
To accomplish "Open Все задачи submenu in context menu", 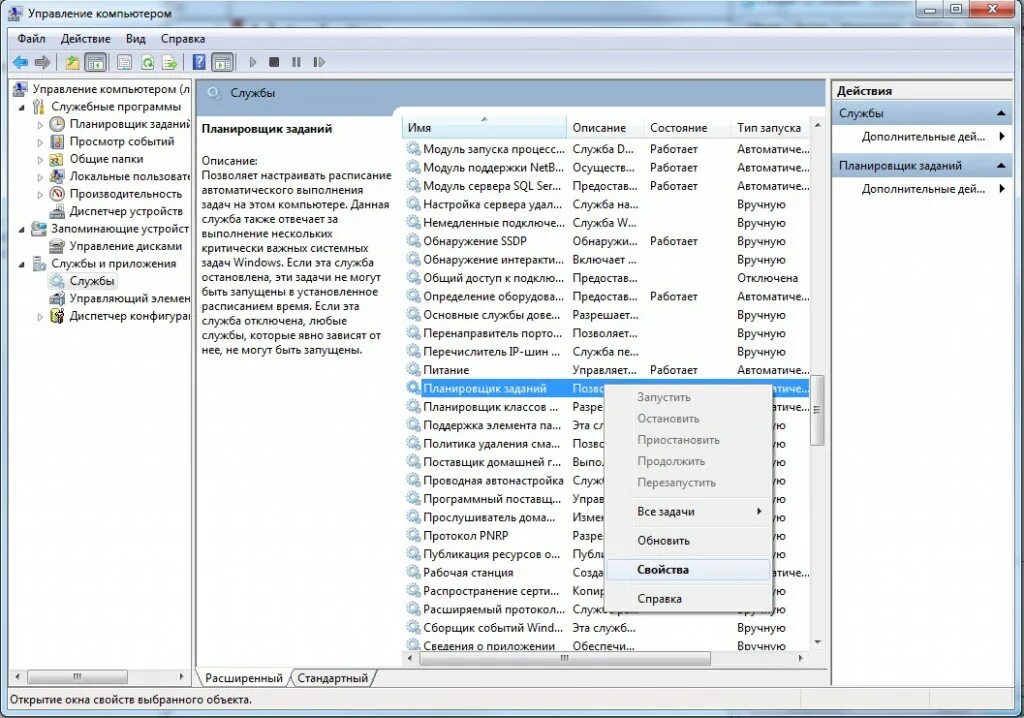I will 688,512.
